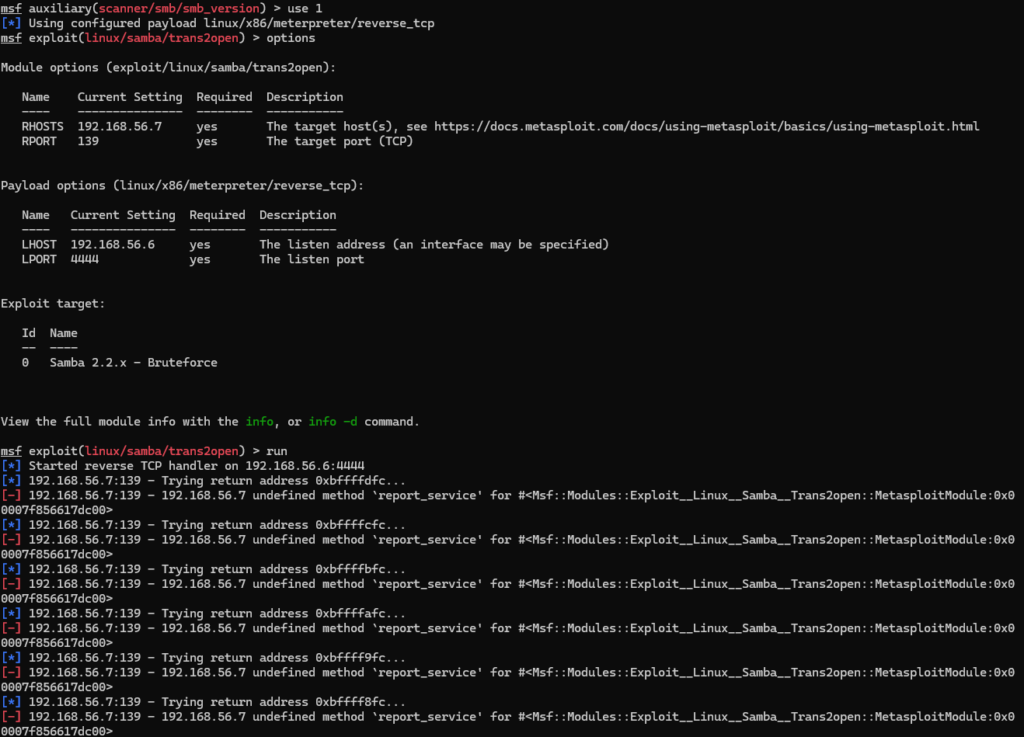The height and width of the screenshot is (737, 1024).
Task: Select the RHOSTS value 192.168.56.7
Action: coord(120,126)
